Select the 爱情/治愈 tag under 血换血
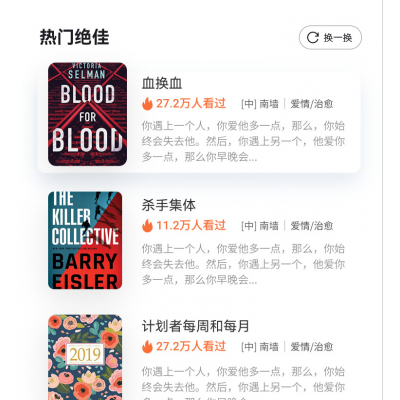400x400 pixels. [x=312, y=104]
